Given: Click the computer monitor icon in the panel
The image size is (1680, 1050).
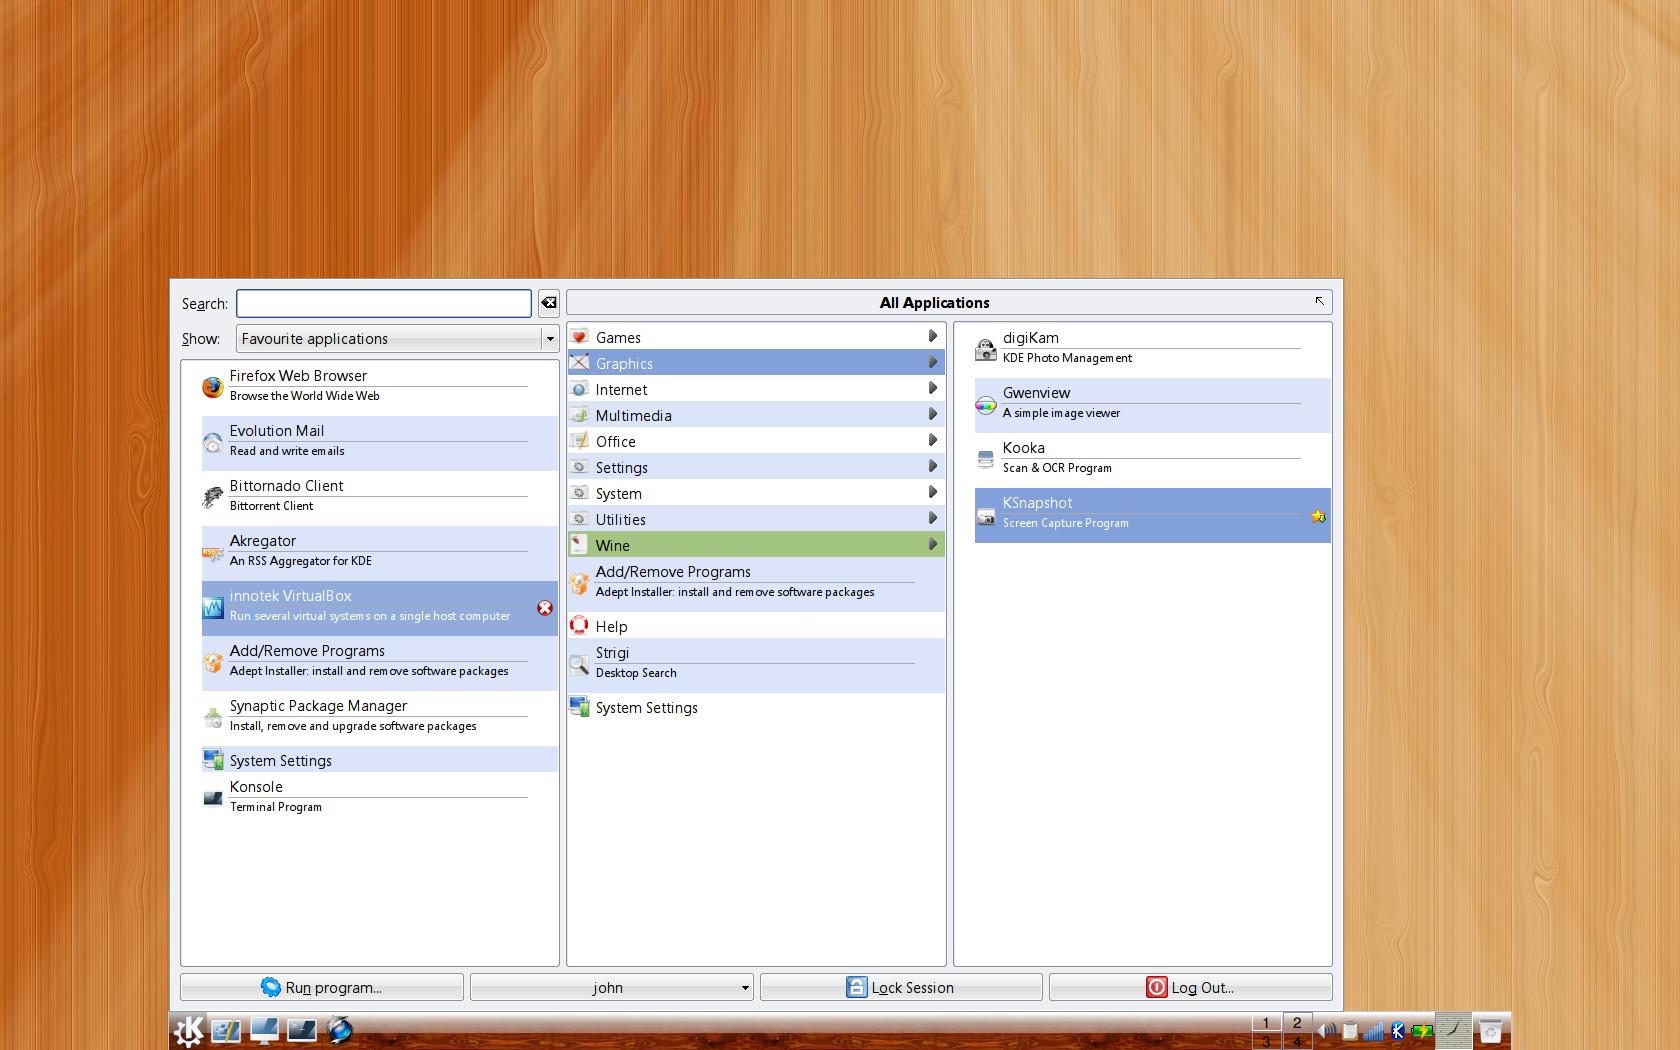Looking at the screenshot, I should [x=264, y=1030].
